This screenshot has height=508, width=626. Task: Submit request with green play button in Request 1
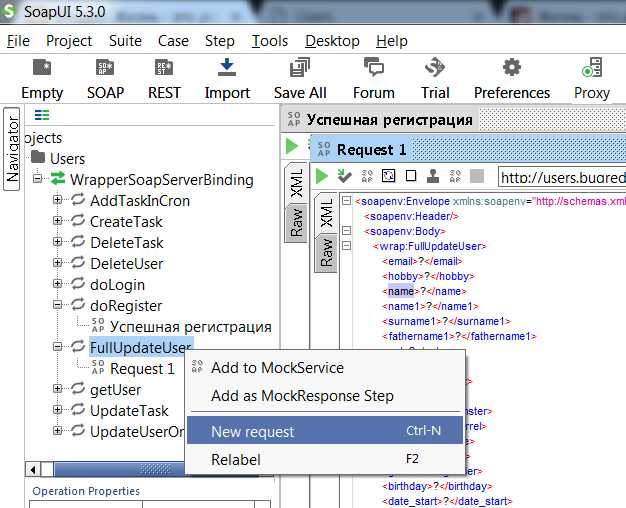[322, 176]
